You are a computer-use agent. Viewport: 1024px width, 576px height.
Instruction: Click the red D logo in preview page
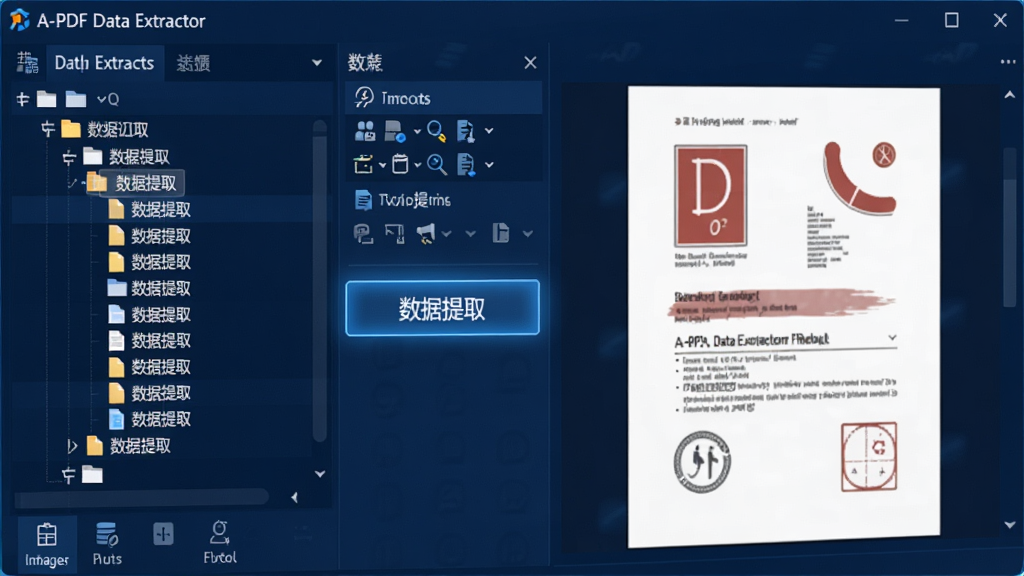711,195
